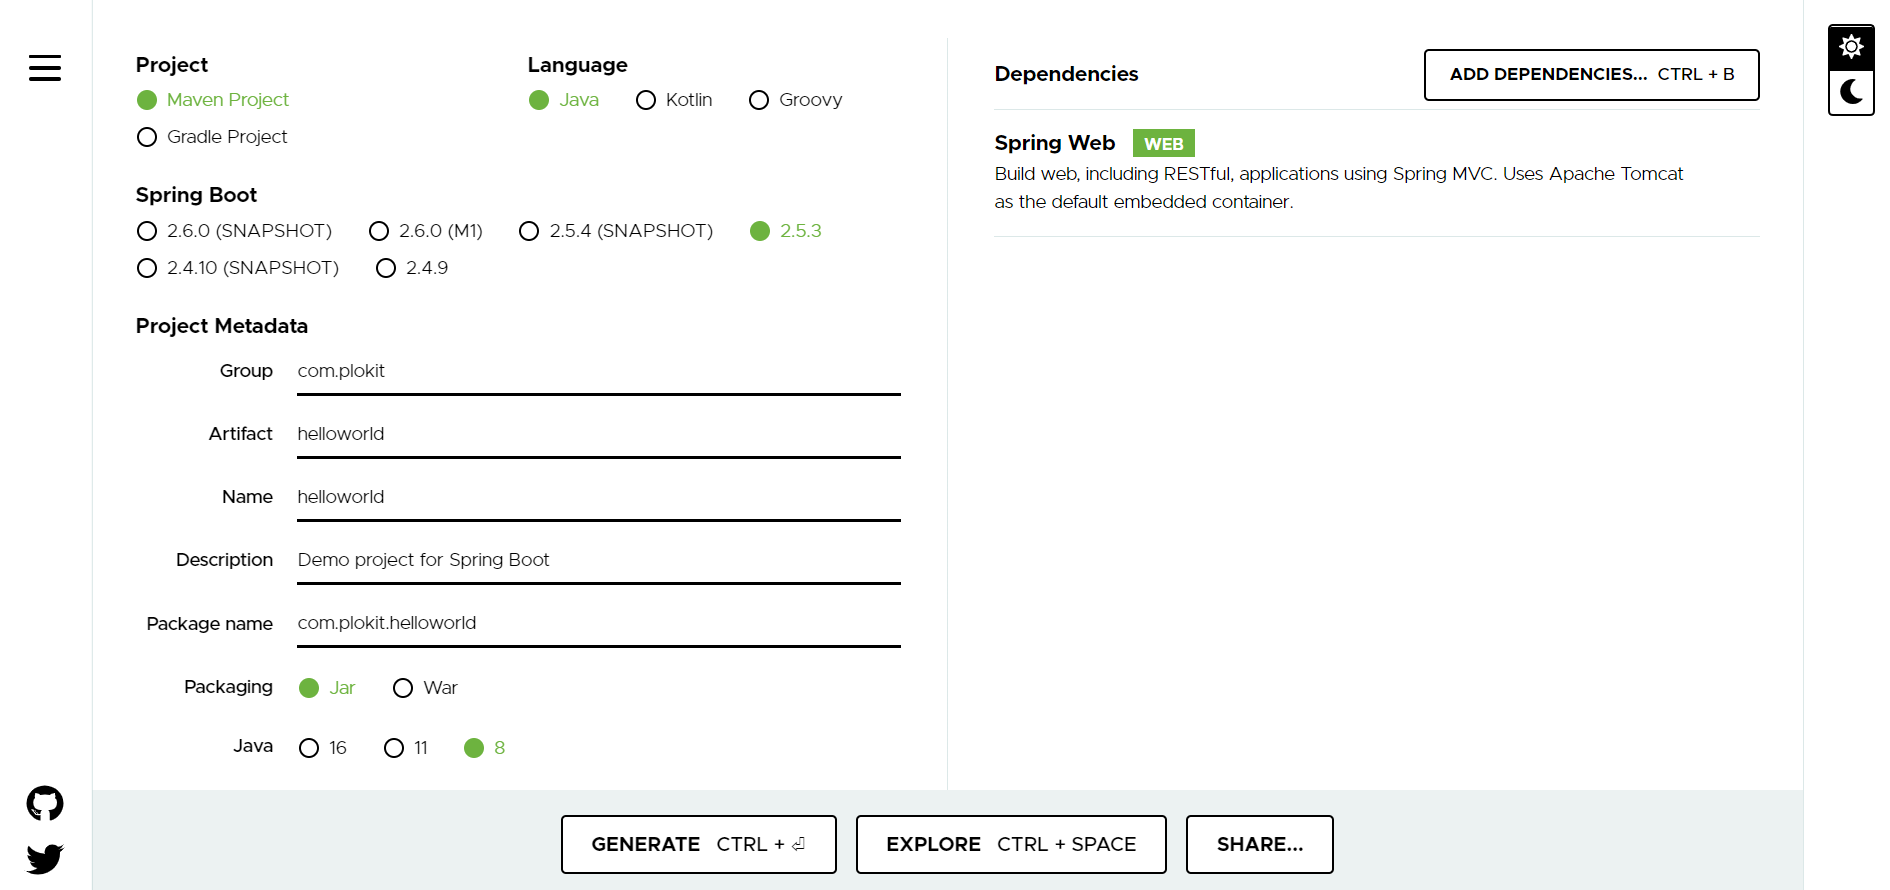Viewport: 1890px width, 890px height.
Task: Choose Java version 16
Action: pyautogui.click(x=323, y=748)
